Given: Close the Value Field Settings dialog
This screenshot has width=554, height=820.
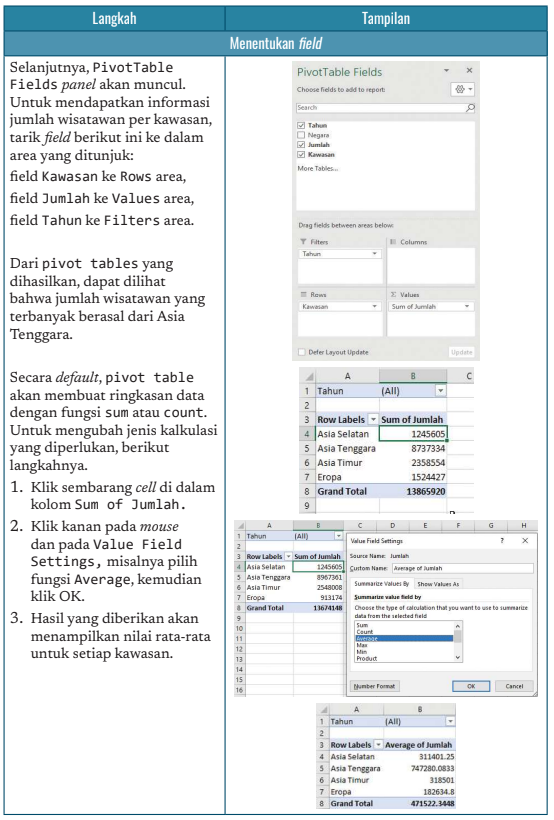Looking at the screenshot, I should click(x=525, y=540).
